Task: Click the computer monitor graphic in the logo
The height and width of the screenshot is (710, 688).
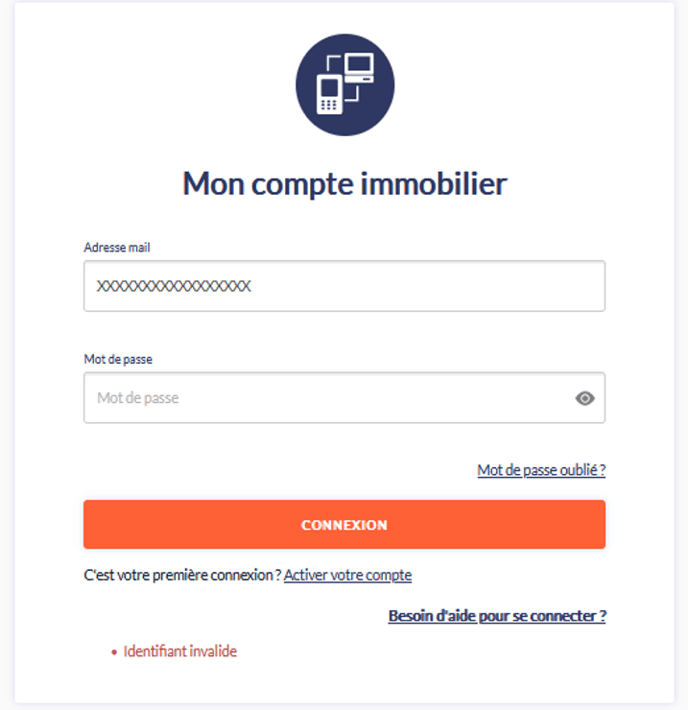Action: tap(359, 68)
